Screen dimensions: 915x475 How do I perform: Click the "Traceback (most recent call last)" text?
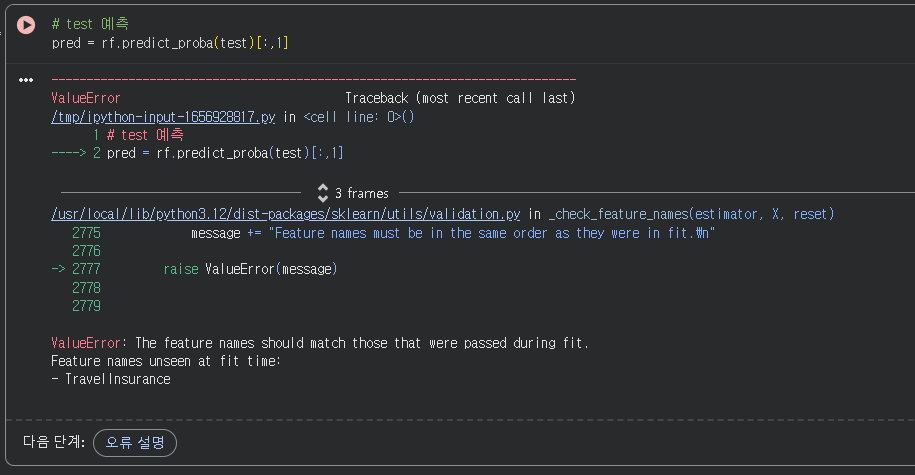[x=459, y=98]
